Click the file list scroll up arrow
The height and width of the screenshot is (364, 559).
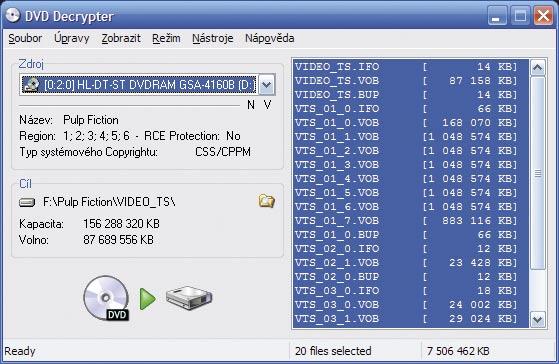(538, 67)
